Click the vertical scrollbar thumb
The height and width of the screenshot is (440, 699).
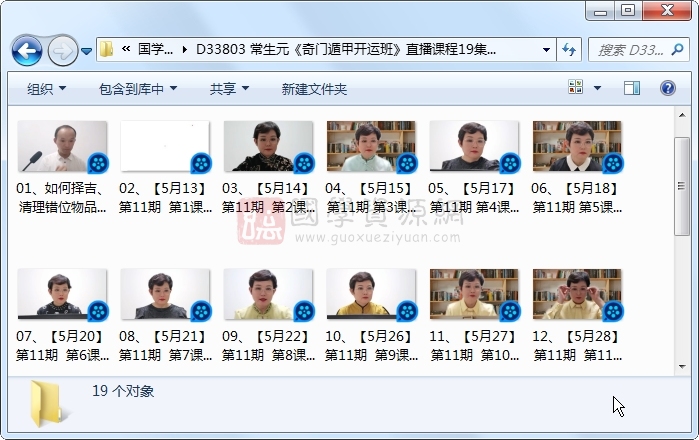pyautogui.click(x=682, y=186)
